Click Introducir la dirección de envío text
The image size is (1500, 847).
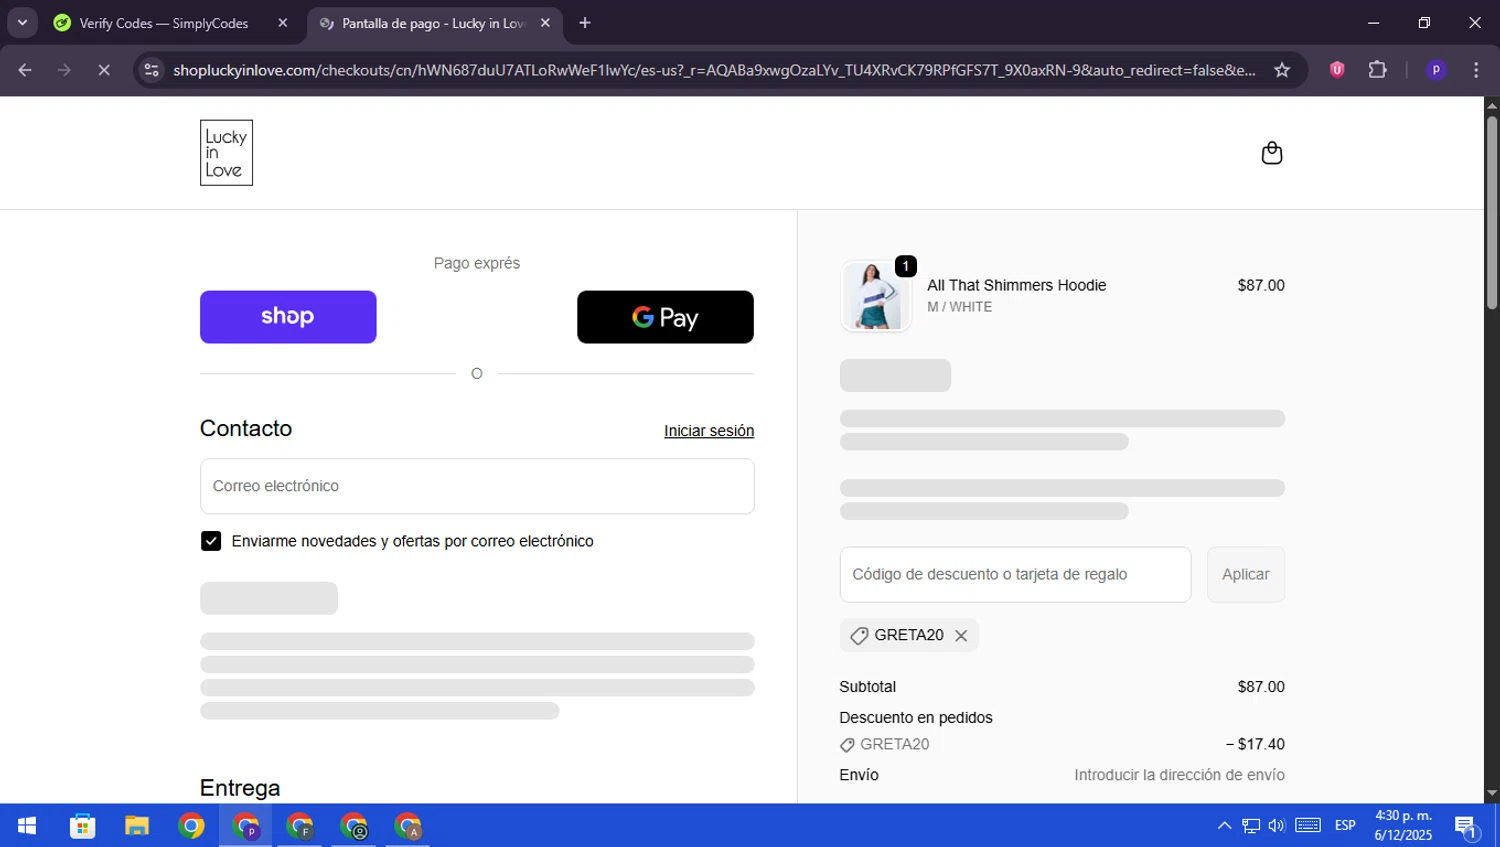click(x=1179, y=775)
